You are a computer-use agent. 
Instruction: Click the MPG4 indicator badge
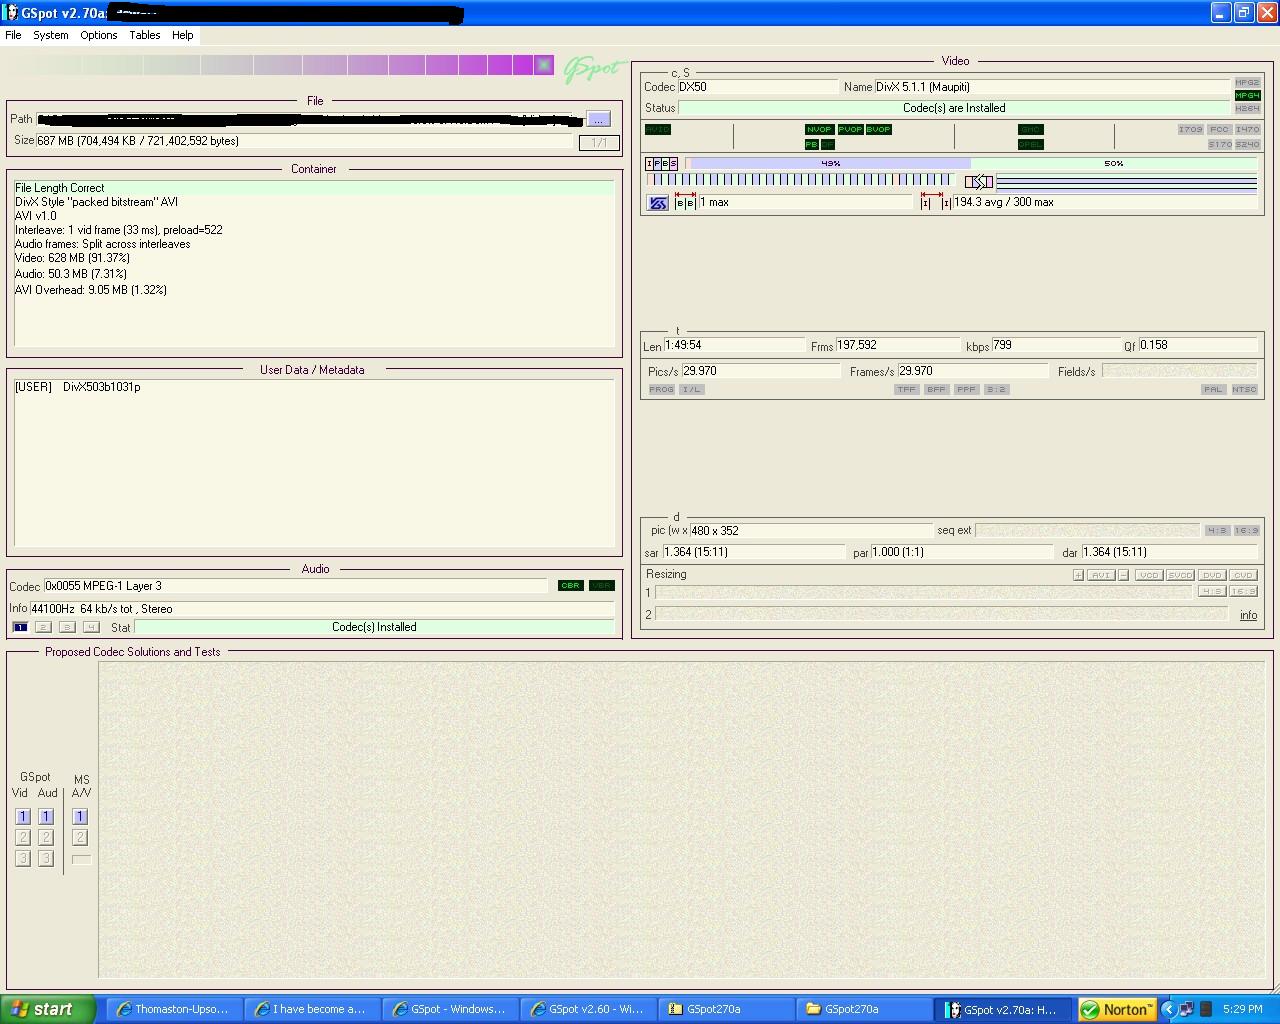click(1247, 96)
